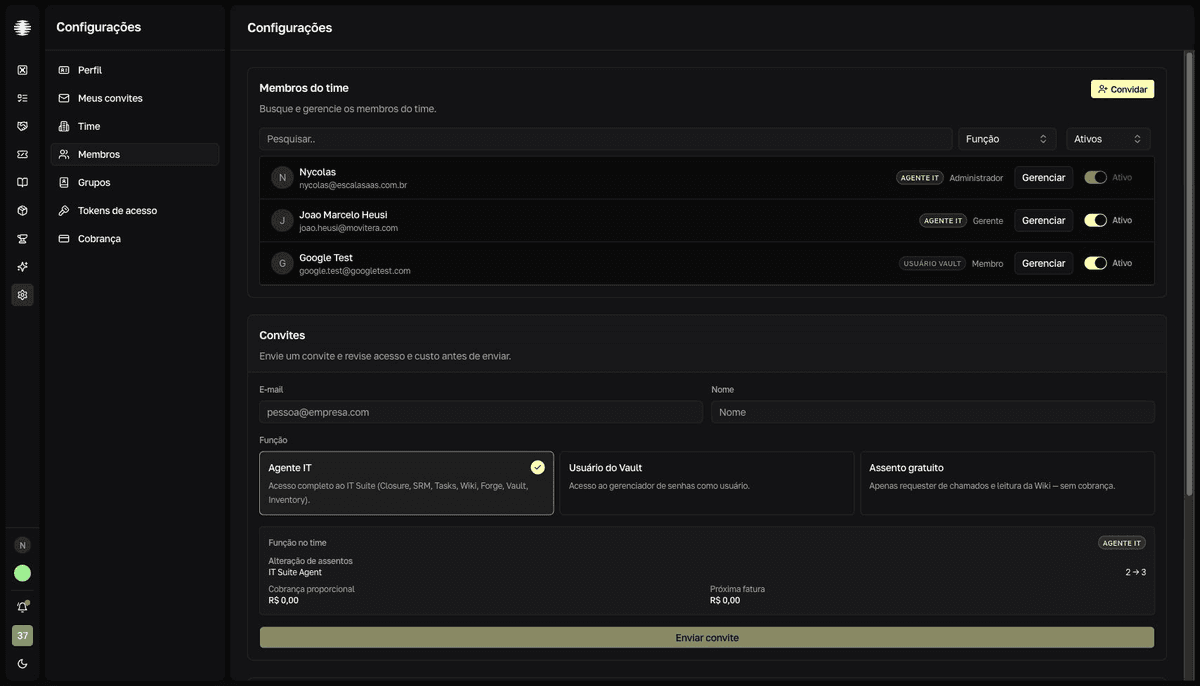This screenshot has height=686, width=1200.
Task: Click AGENTE IT badge in Nycolas row
Action: [920, 178]
